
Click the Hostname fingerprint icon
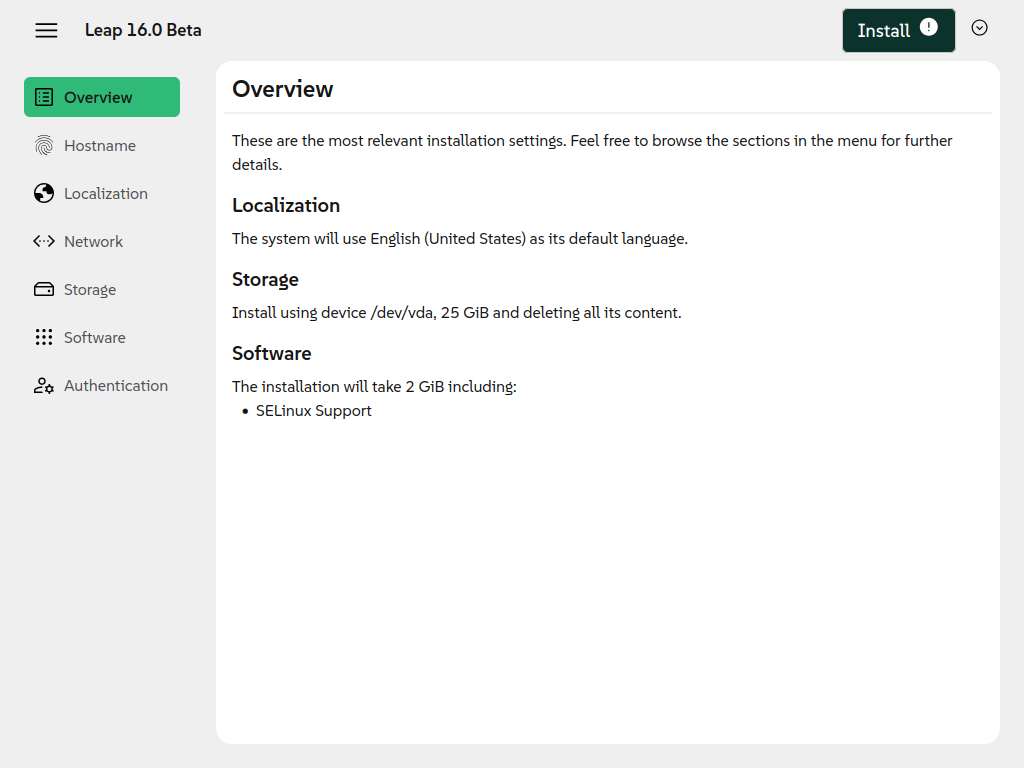point(44,145)
